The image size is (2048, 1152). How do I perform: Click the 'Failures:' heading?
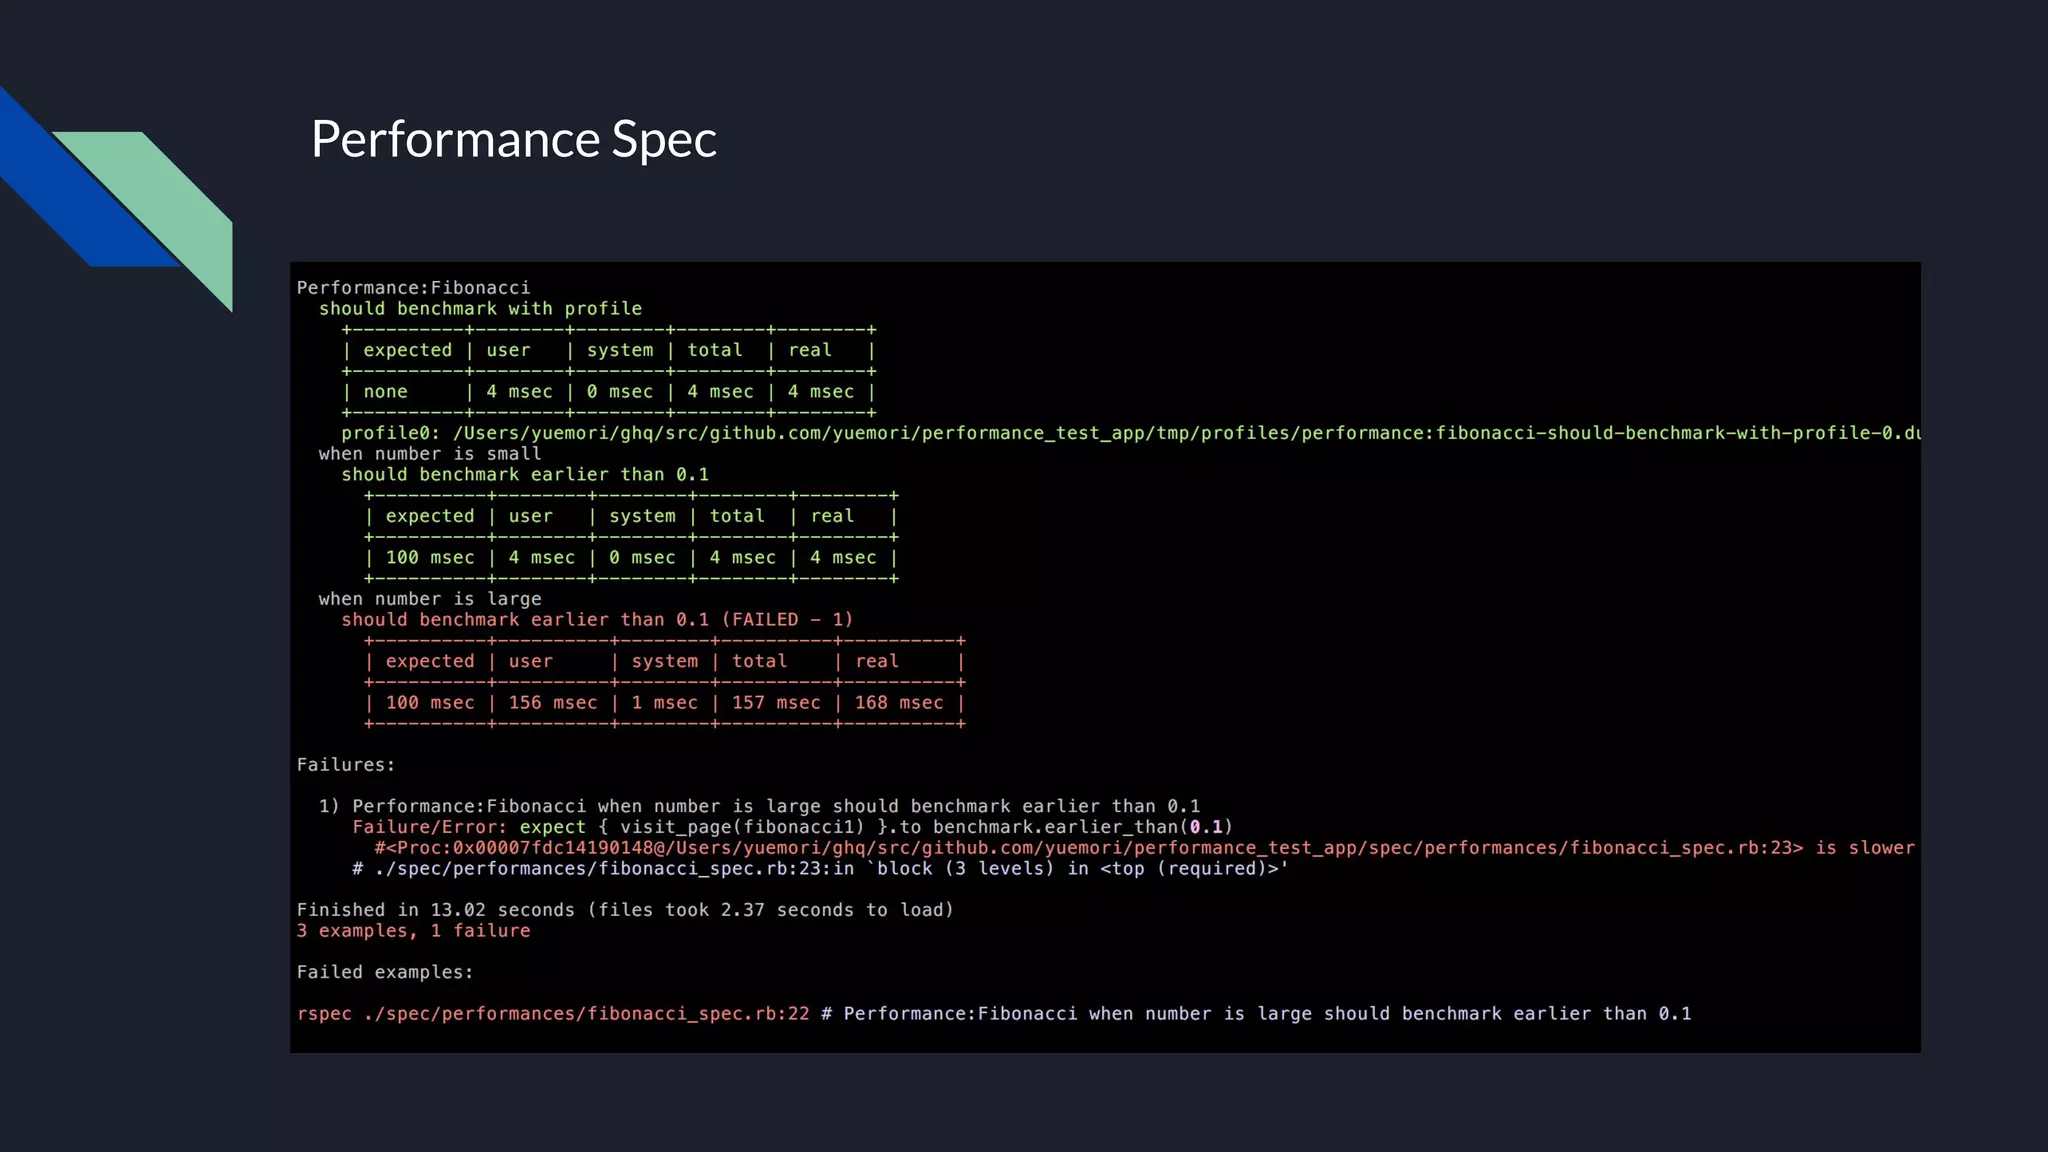point(346,765)
